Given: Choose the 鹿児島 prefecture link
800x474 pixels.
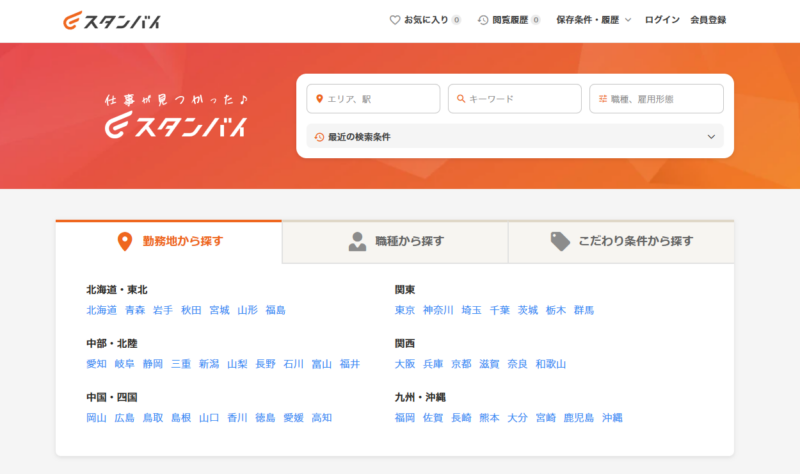Looking at the screenshot, I should (x=579, y=418).
